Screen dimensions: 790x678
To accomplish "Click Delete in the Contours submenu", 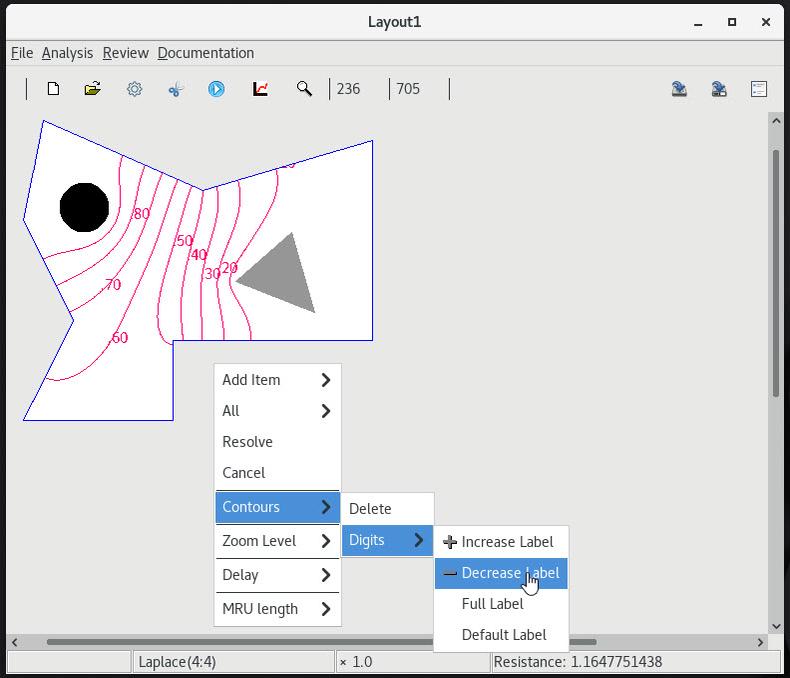I will [x=370, y=509].
